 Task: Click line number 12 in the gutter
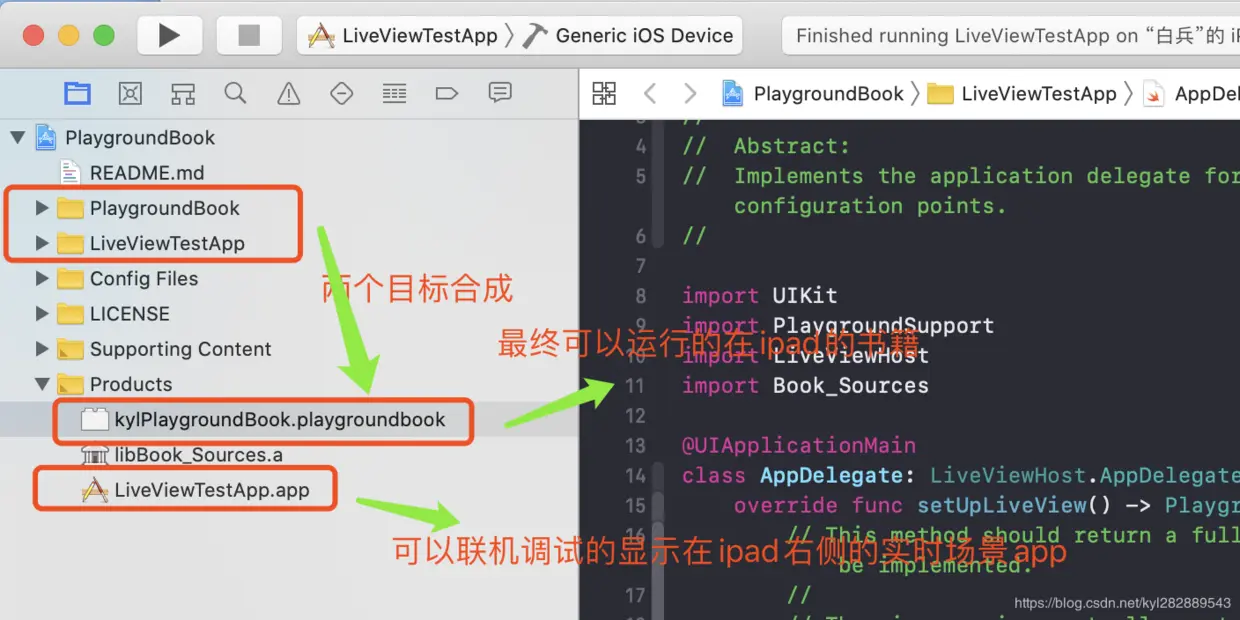coord(636,415)
